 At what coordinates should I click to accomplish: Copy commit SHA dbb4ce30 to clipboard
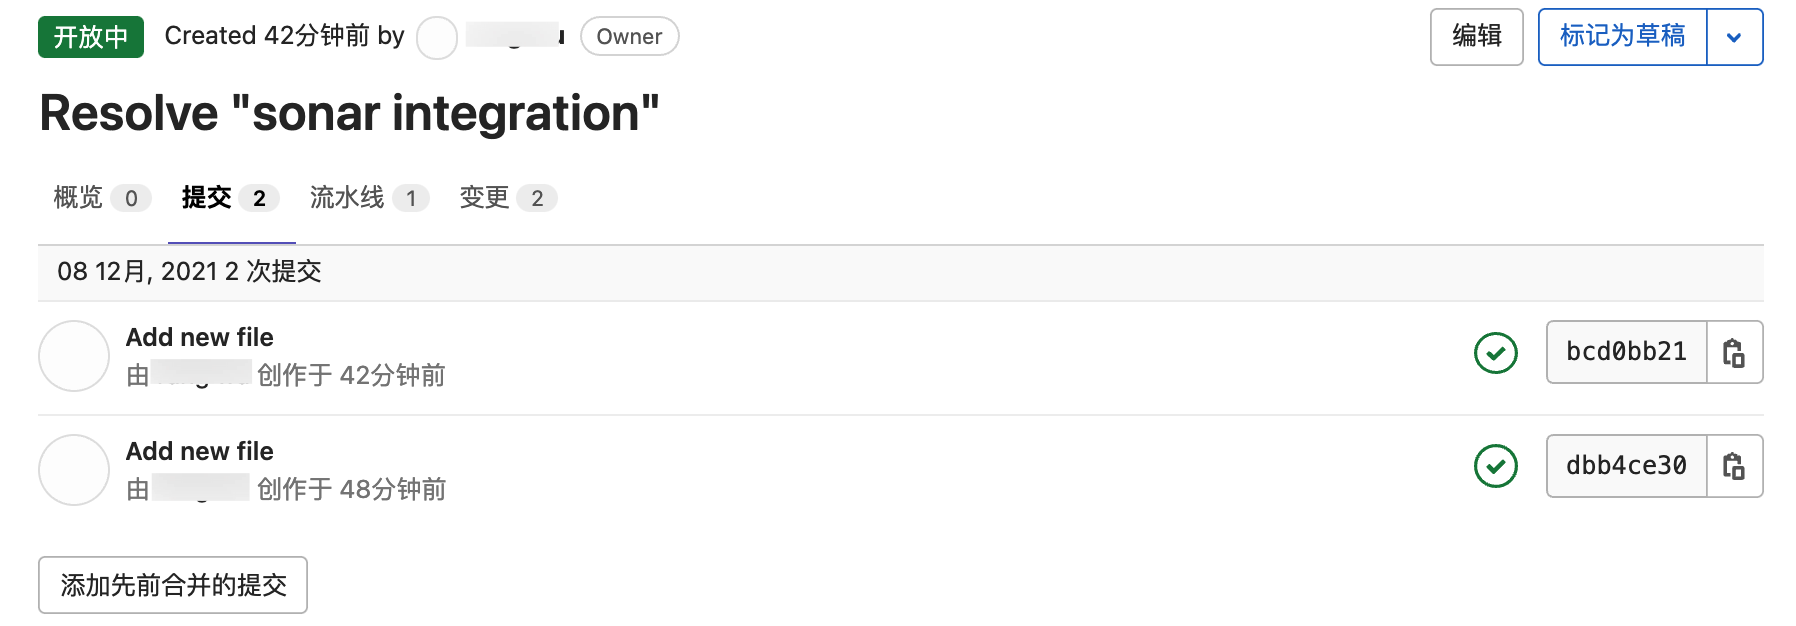point(1734,467)
